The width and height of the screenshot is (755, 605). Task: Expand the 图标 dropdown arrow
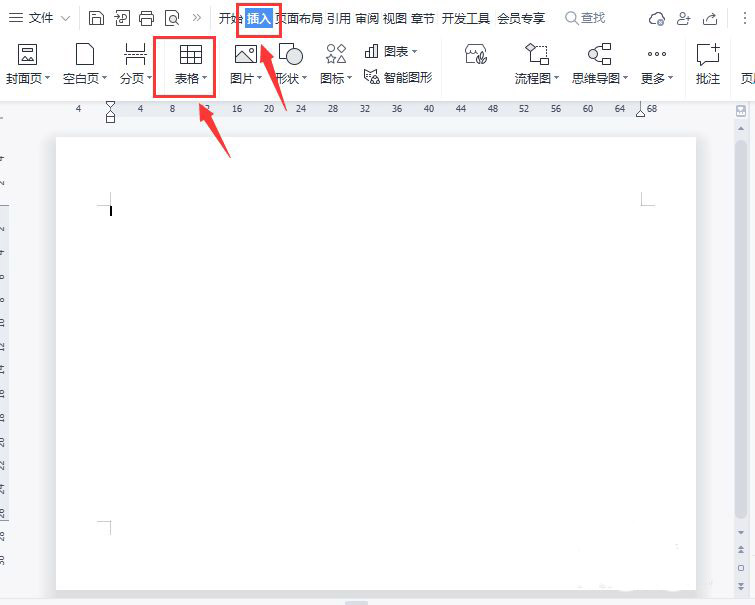pos(350,78)
